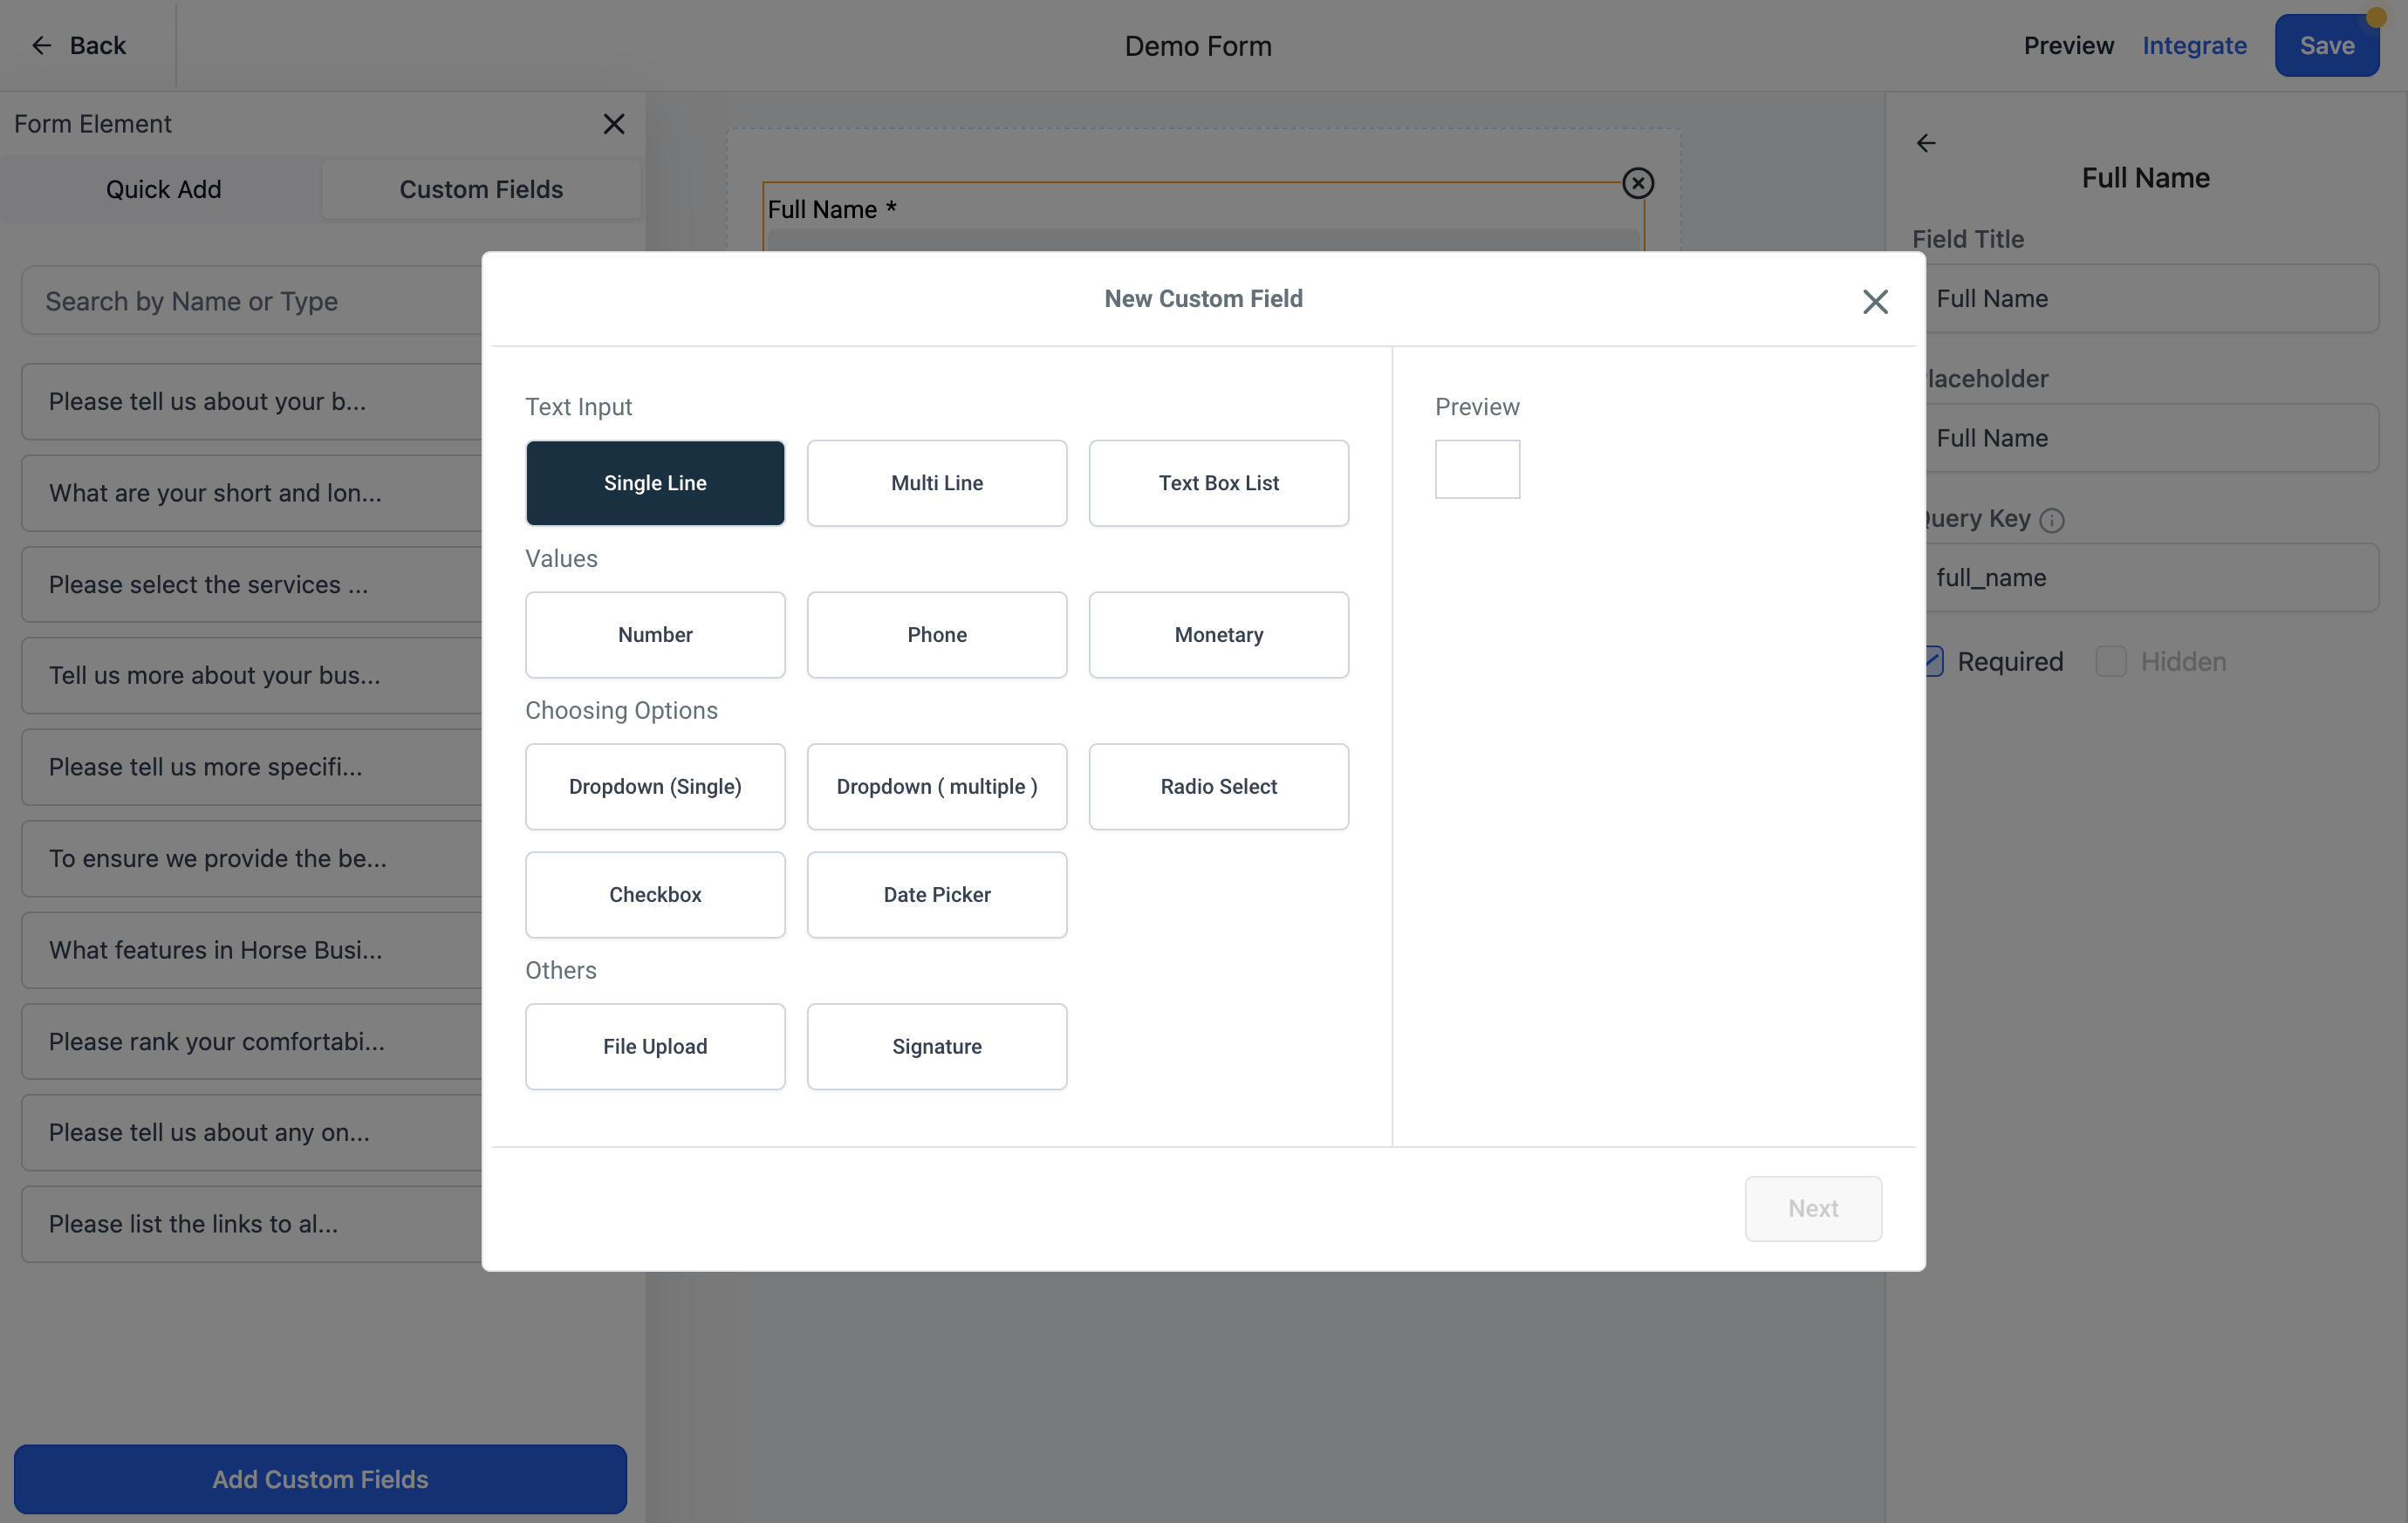
Task: Select the Single Line field type
Action: [x=655, y=483]
